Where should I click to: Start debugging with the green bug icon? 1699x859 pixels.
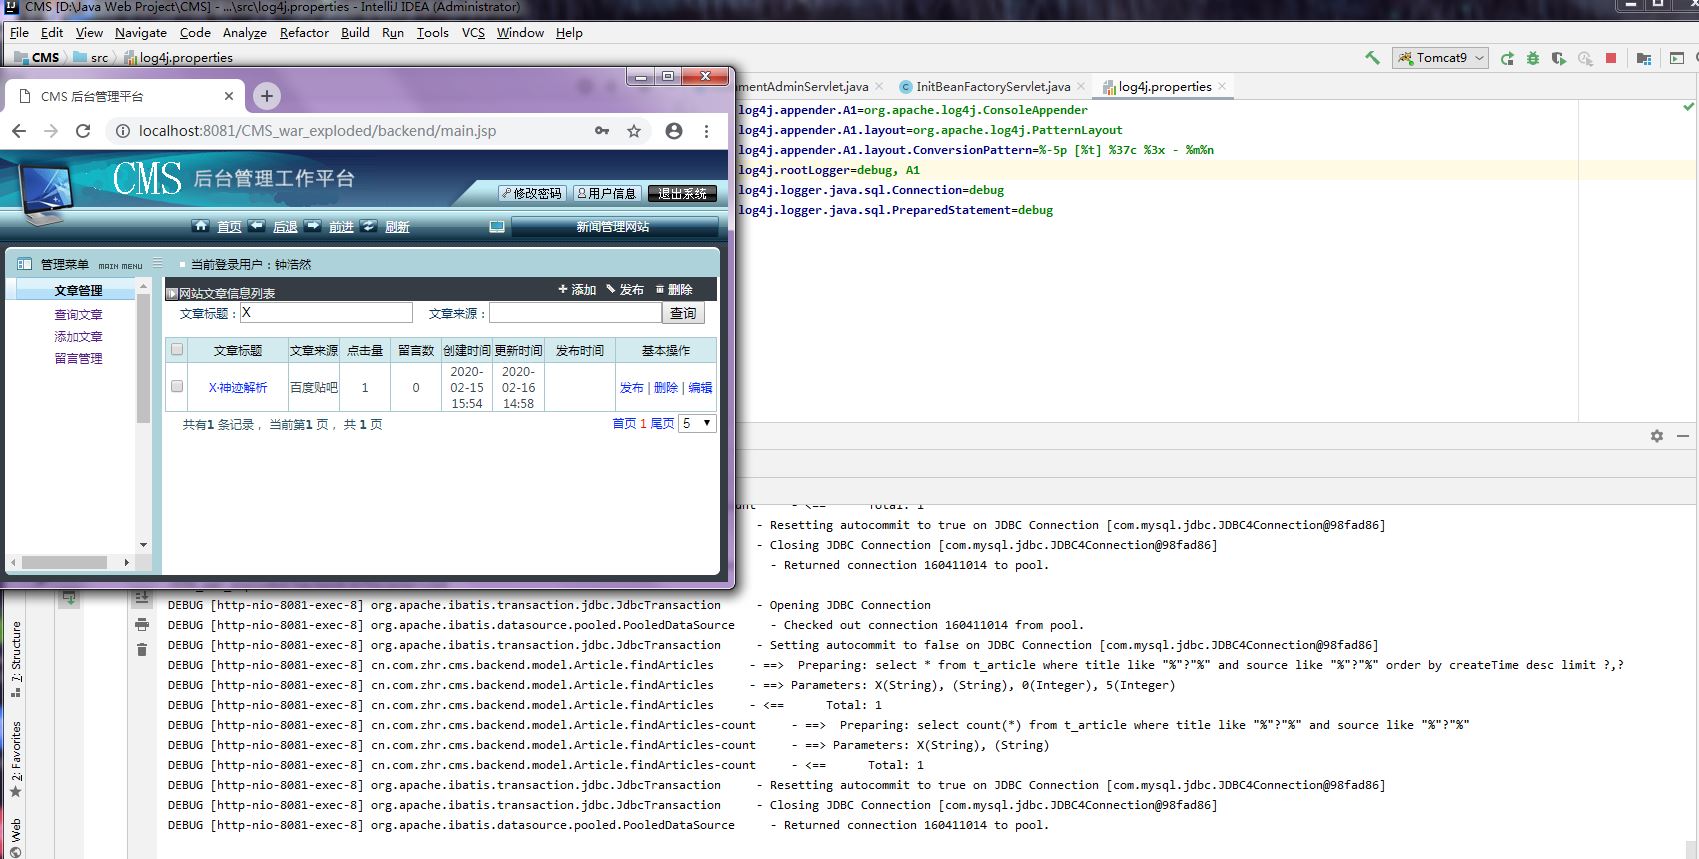[x=1533, y=58]
